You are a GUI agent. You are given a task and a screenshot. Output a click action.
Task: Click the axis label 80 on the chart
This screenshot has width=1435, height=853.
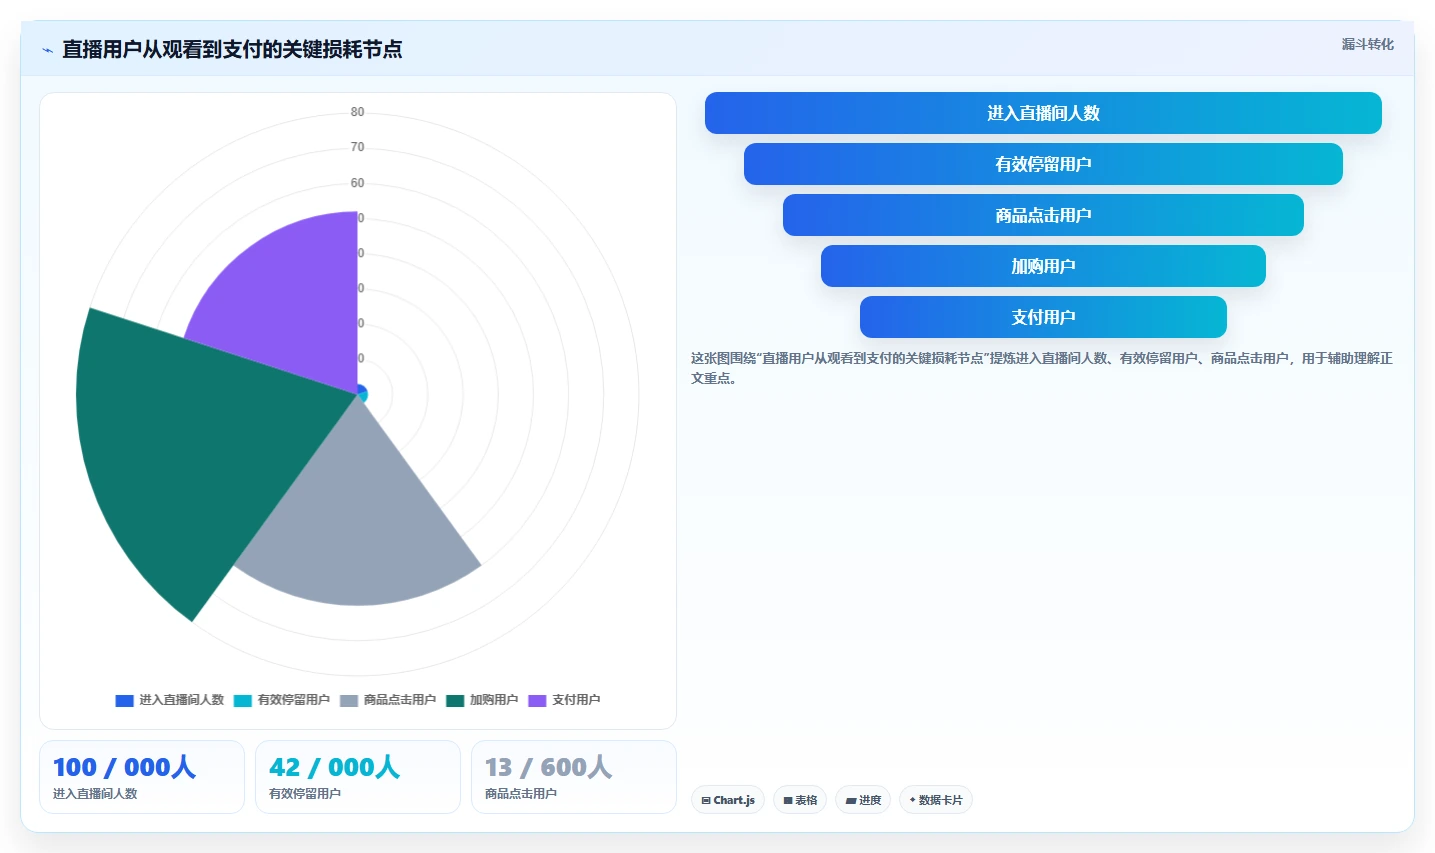tap(357, 112)
